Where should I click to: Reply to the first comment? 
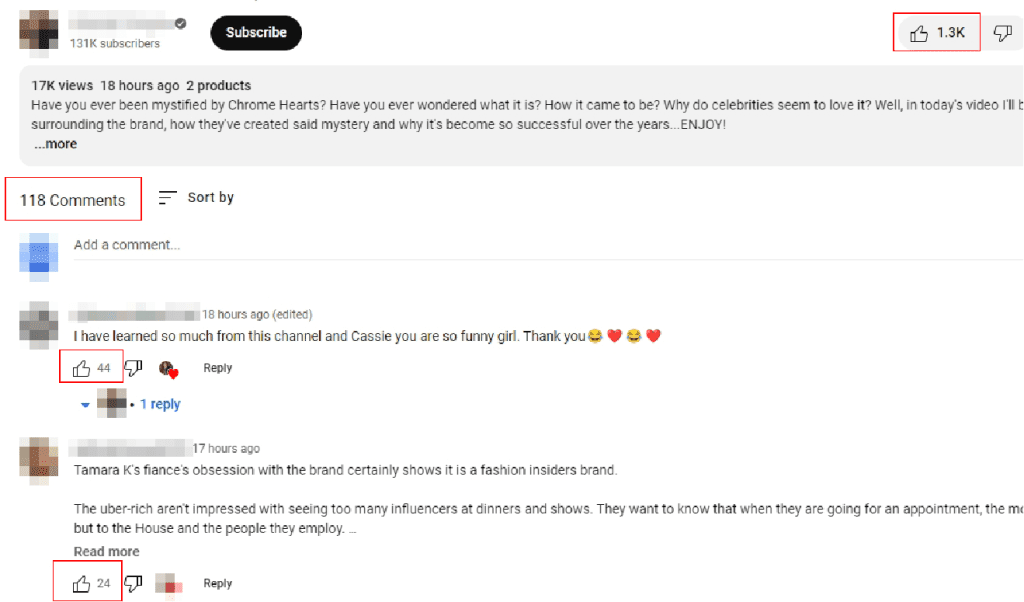[218, 368]
